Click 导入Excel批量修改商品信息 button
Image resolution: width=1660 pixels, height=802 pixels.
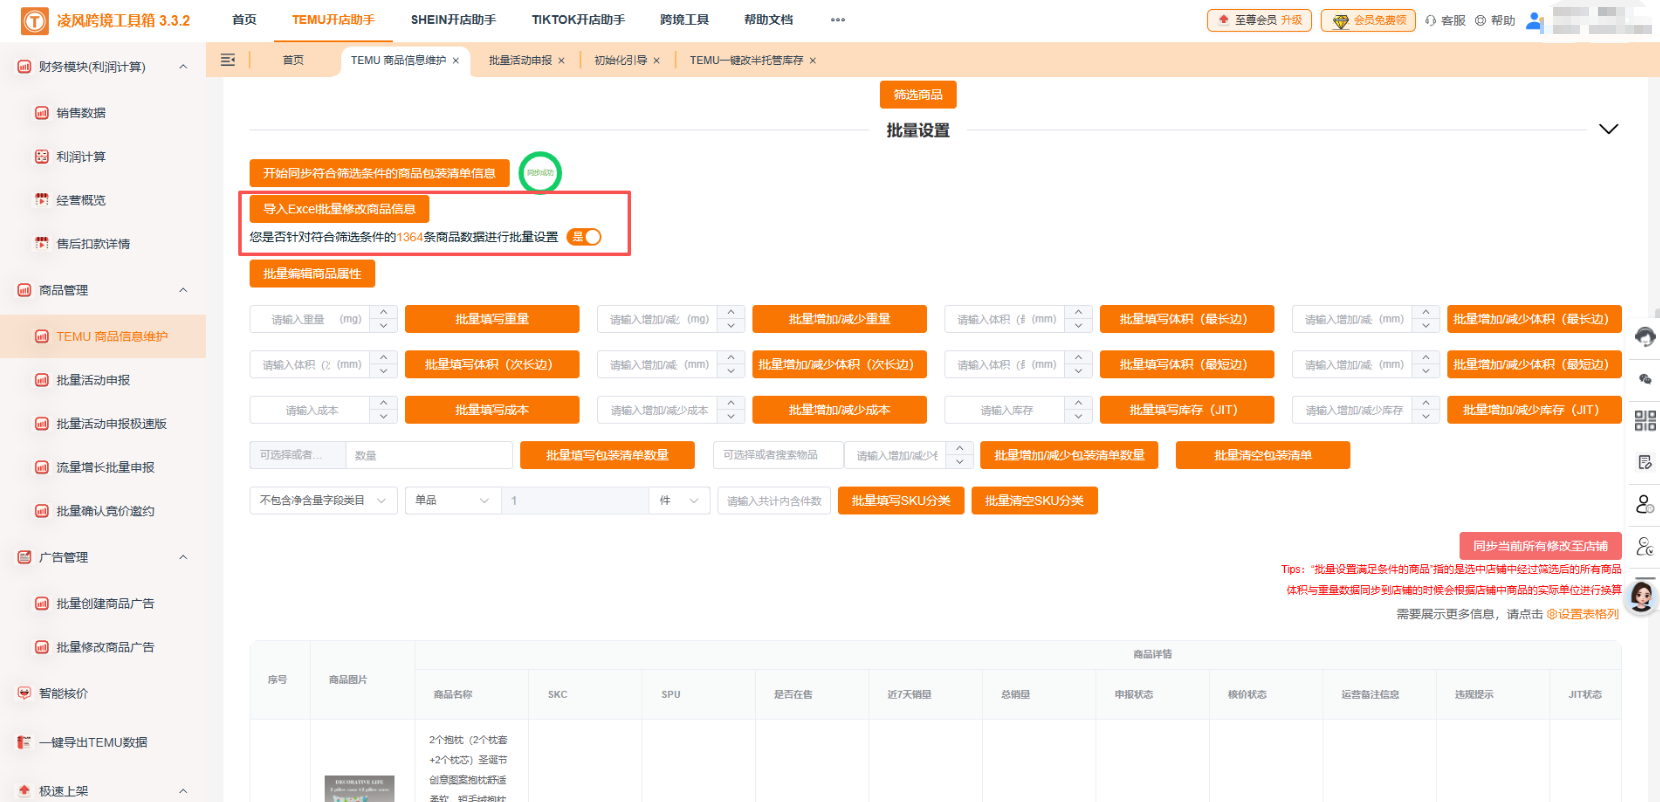coord(339,209)
